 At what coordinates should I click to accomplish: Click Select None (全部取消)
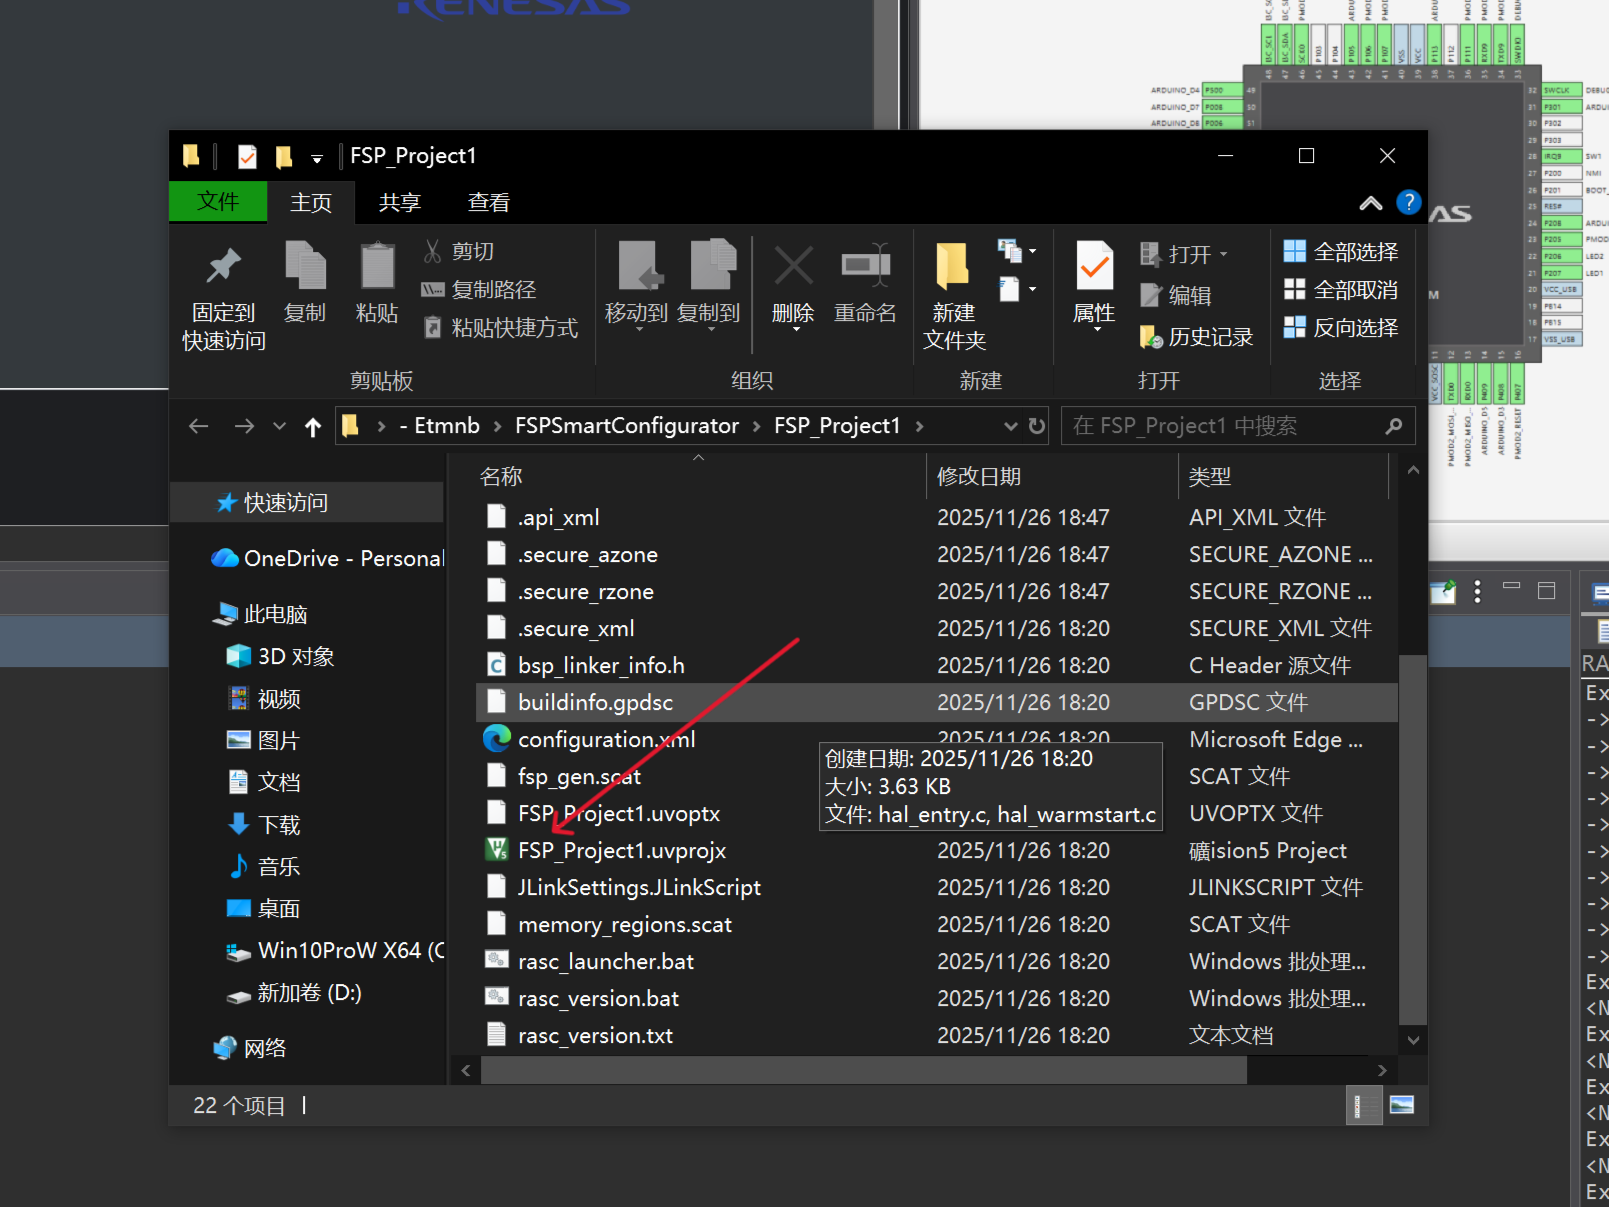pyautogui.click(x=1341, y=290)
